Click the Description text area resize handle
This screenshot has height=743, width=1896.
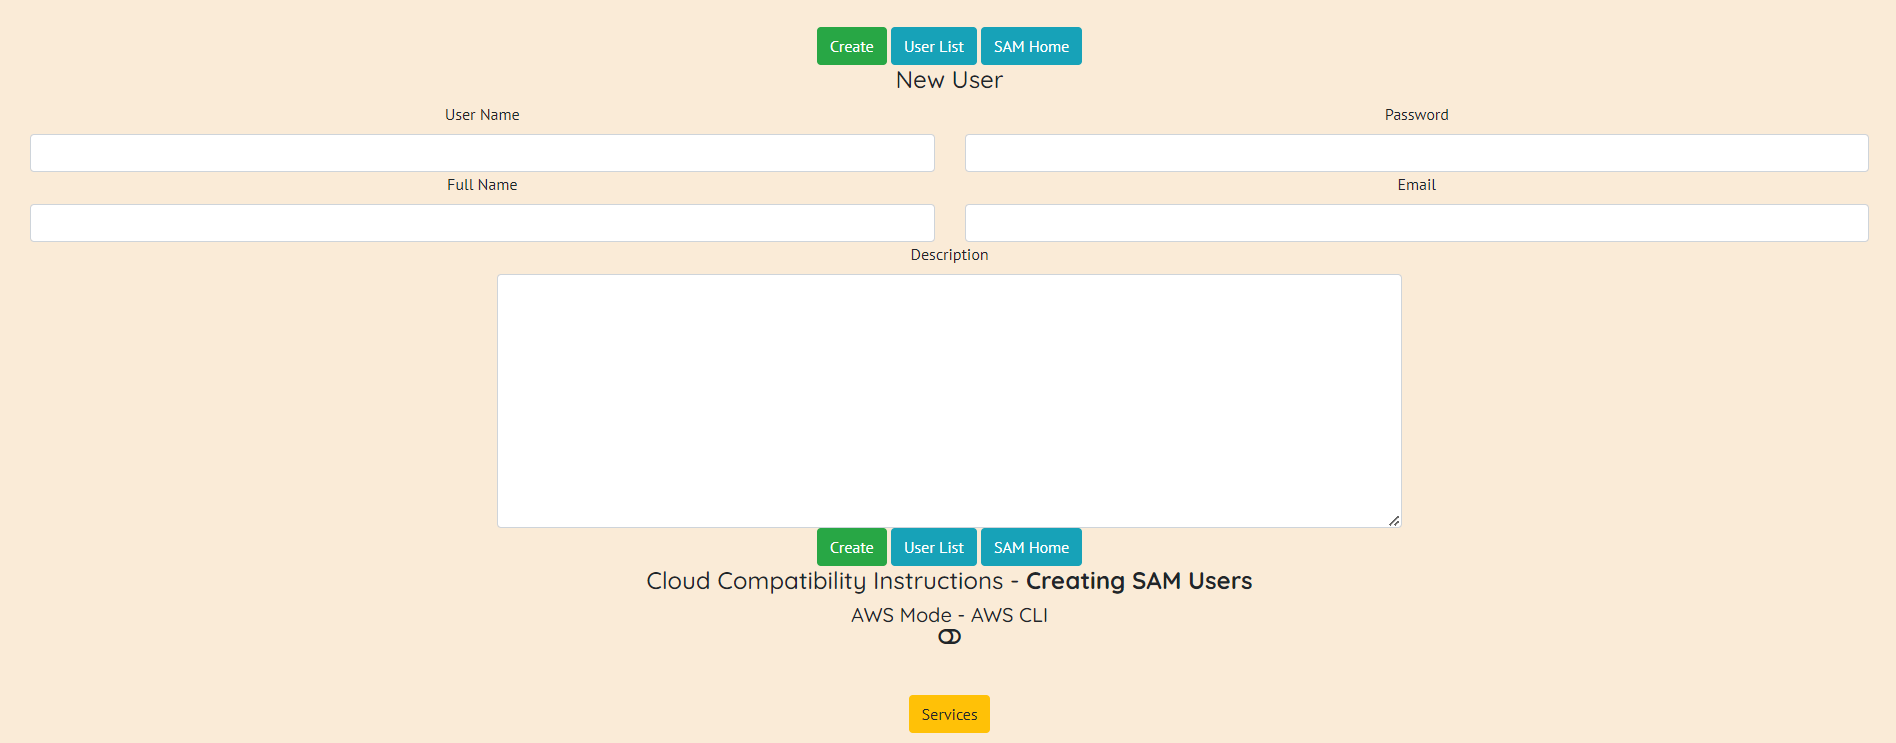coord(1393,520)
